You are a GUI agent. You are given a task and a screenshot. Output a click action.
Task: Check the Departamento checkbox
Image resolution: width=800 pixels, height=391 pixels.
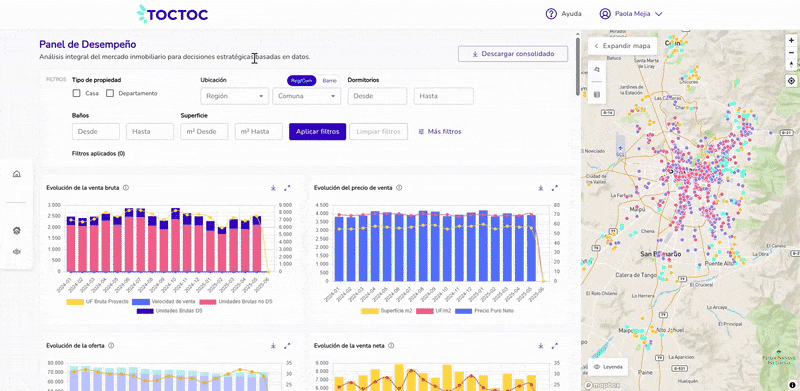pos(110,93)
